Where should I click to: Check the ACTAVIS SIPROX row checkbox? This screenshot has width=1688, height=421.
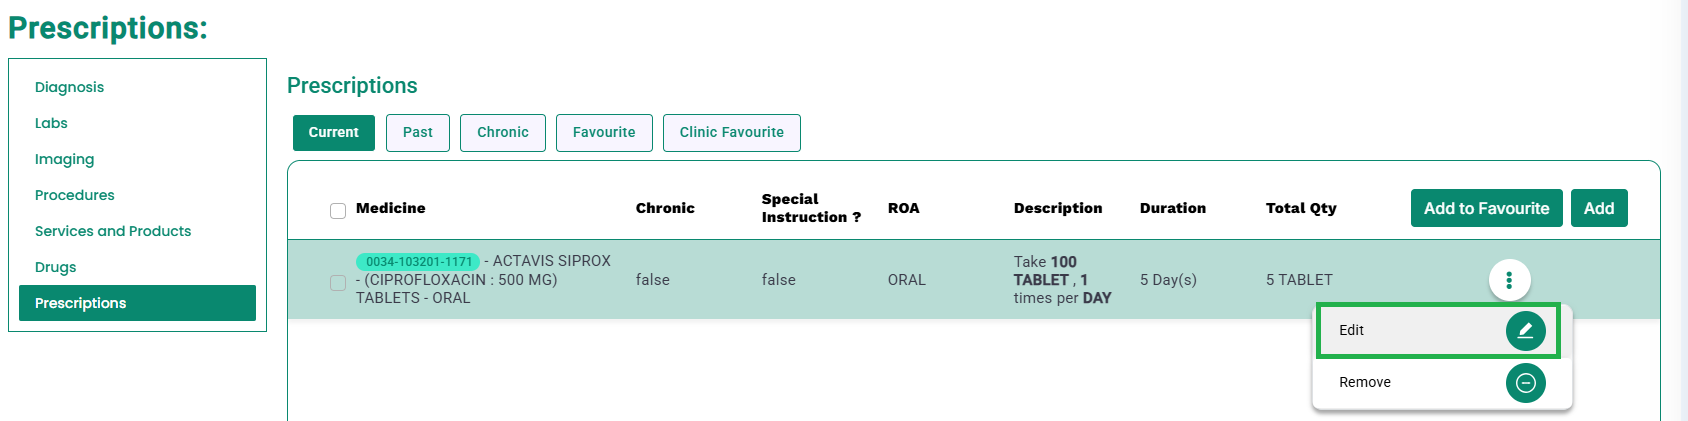coord(338,283)
